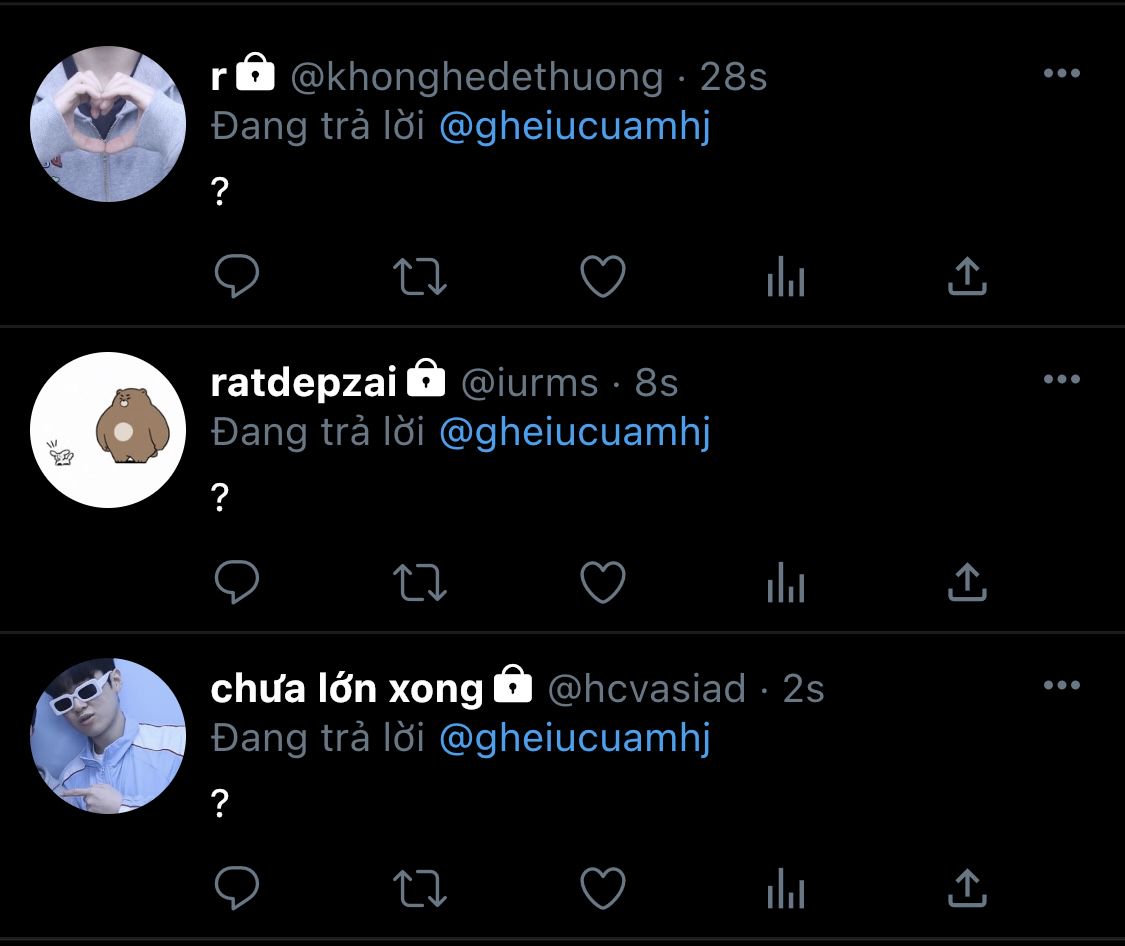Viewport: 1125px width, 946px height.
Task: Reply to the @khonghedethuong tweet
Action: pos(237,276)
